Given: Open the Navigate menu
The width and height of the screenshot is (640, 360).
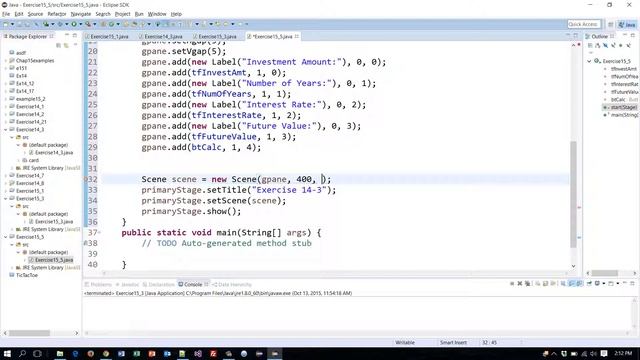Looking at the screenshot, I should tap(81, 14).
